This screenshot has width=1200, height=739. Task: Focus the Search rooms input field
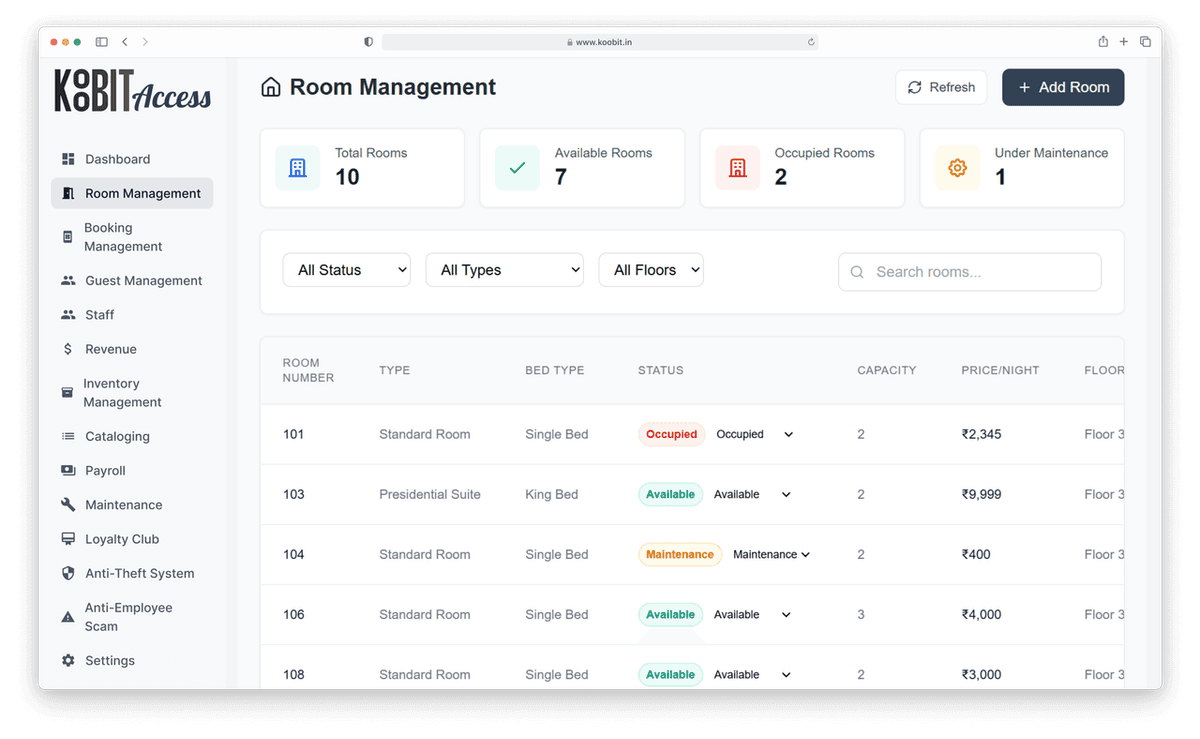point(980,272)
